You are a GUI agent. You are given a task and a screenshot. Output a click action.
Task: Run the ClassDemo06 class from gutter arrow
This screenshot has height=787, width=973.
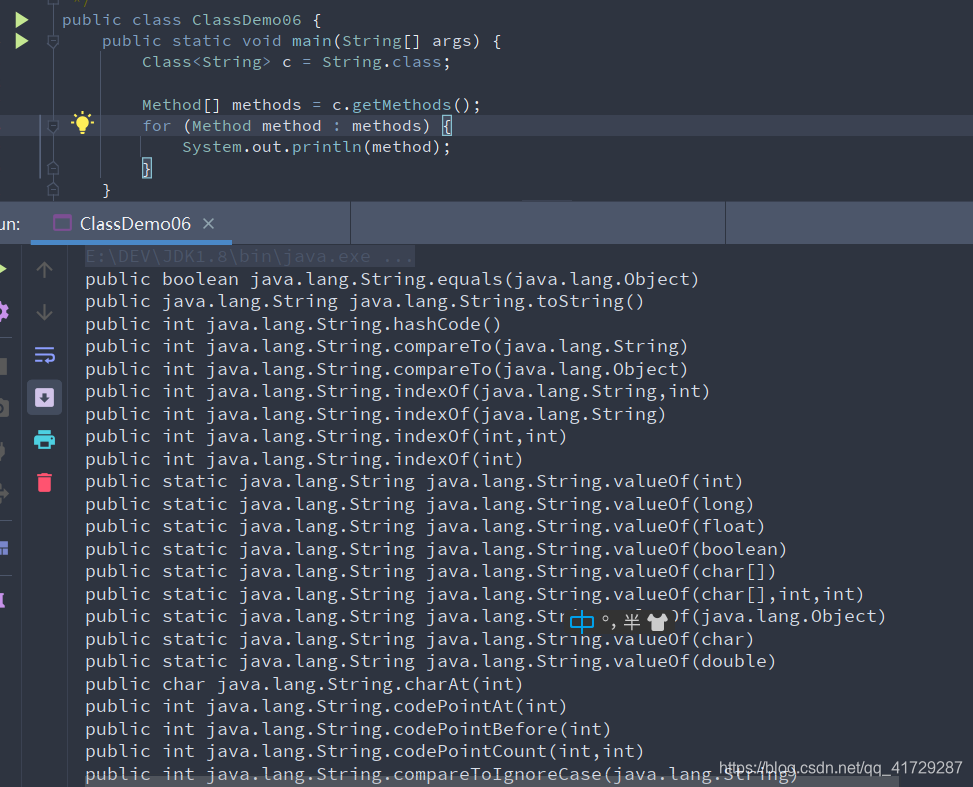coord(22,20)
